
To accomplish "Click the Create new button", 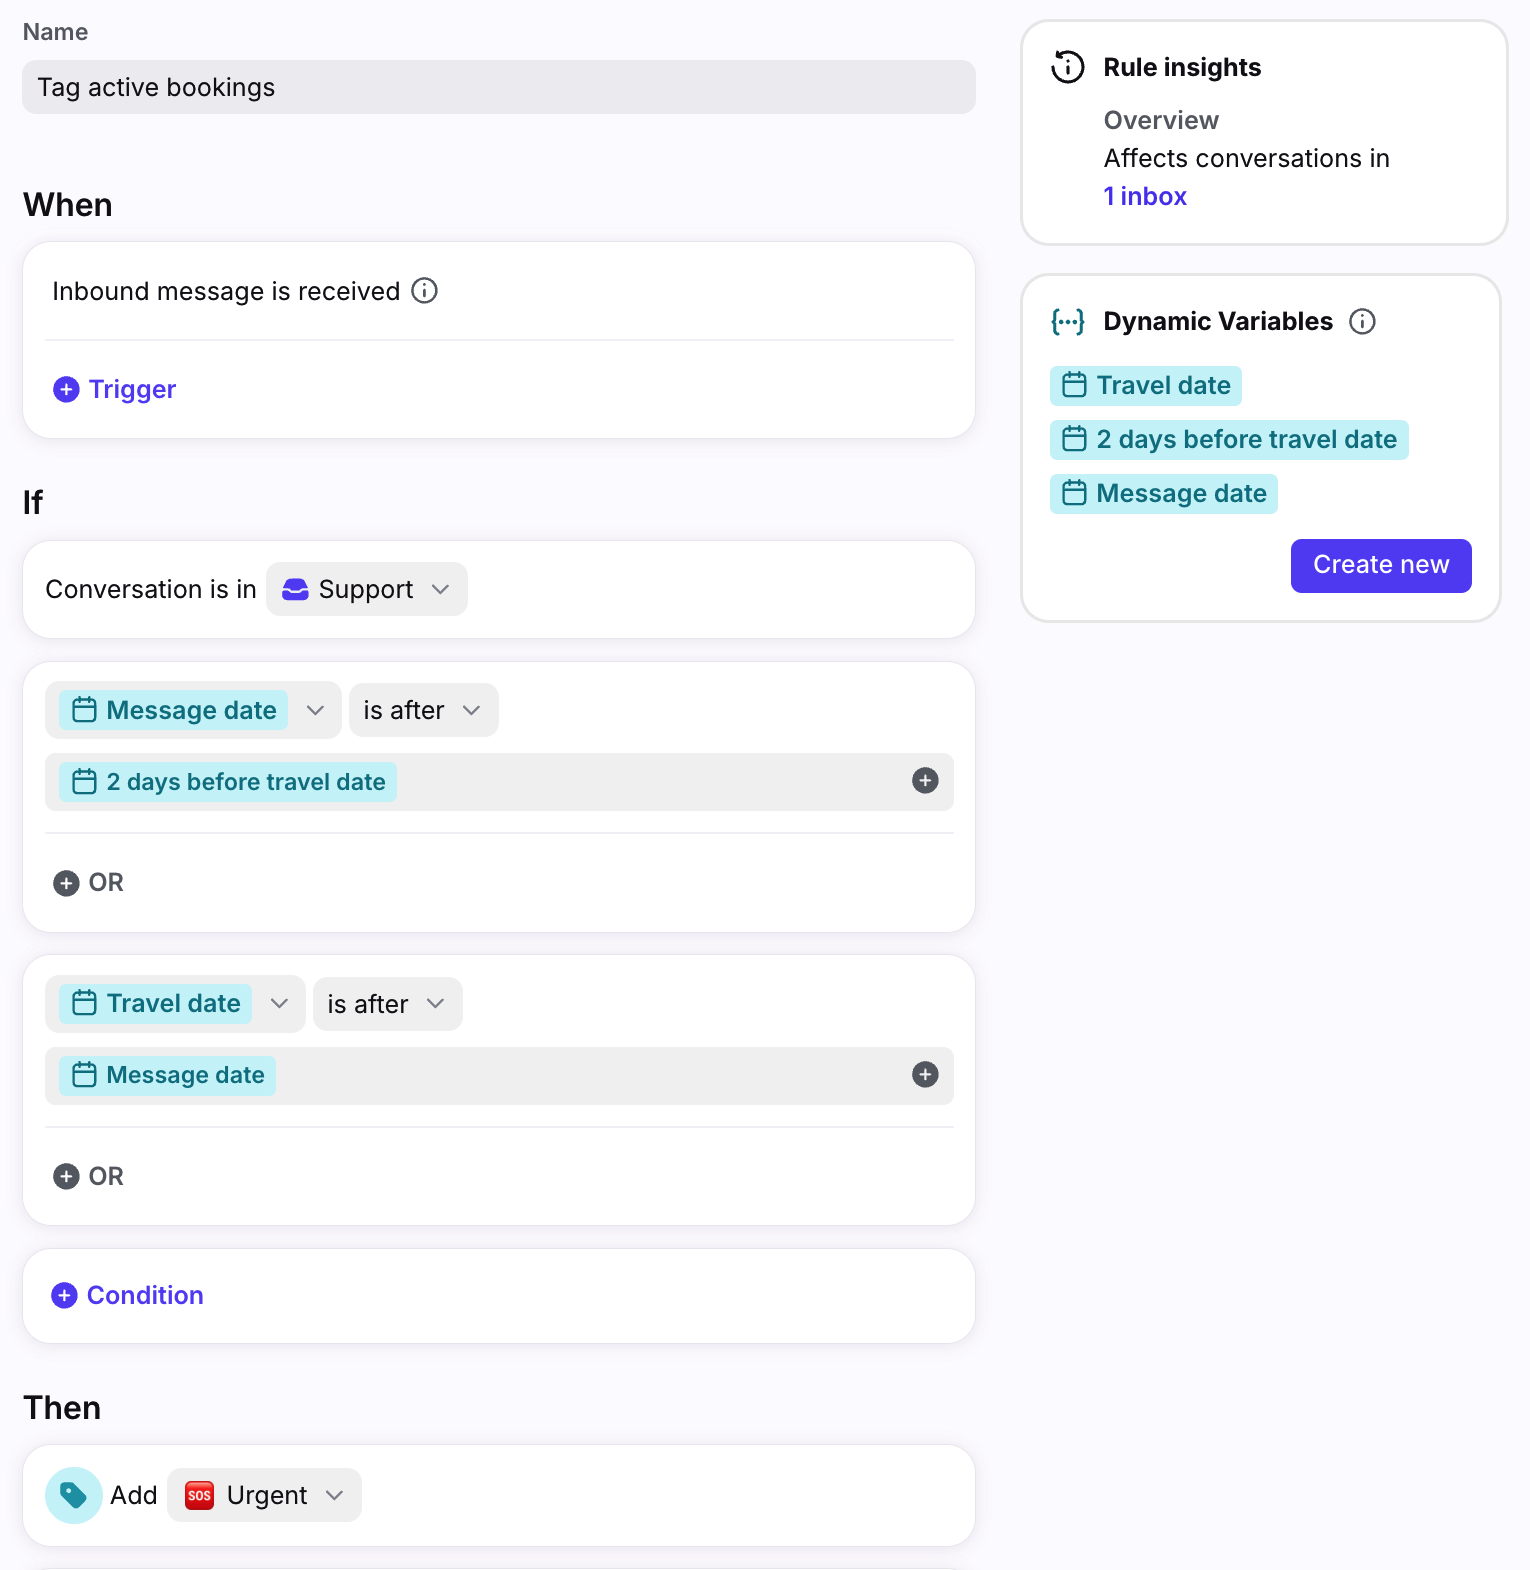I will pos(1381,565).
